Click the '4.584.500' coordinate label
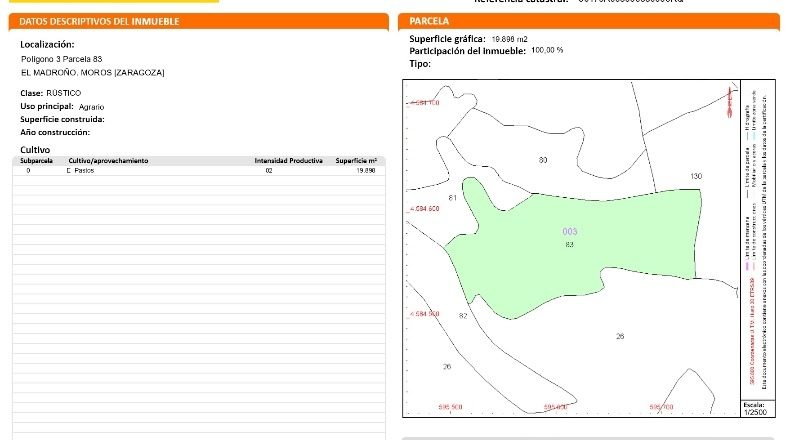This screenshot has width=790, height=440. click(425, 313)
